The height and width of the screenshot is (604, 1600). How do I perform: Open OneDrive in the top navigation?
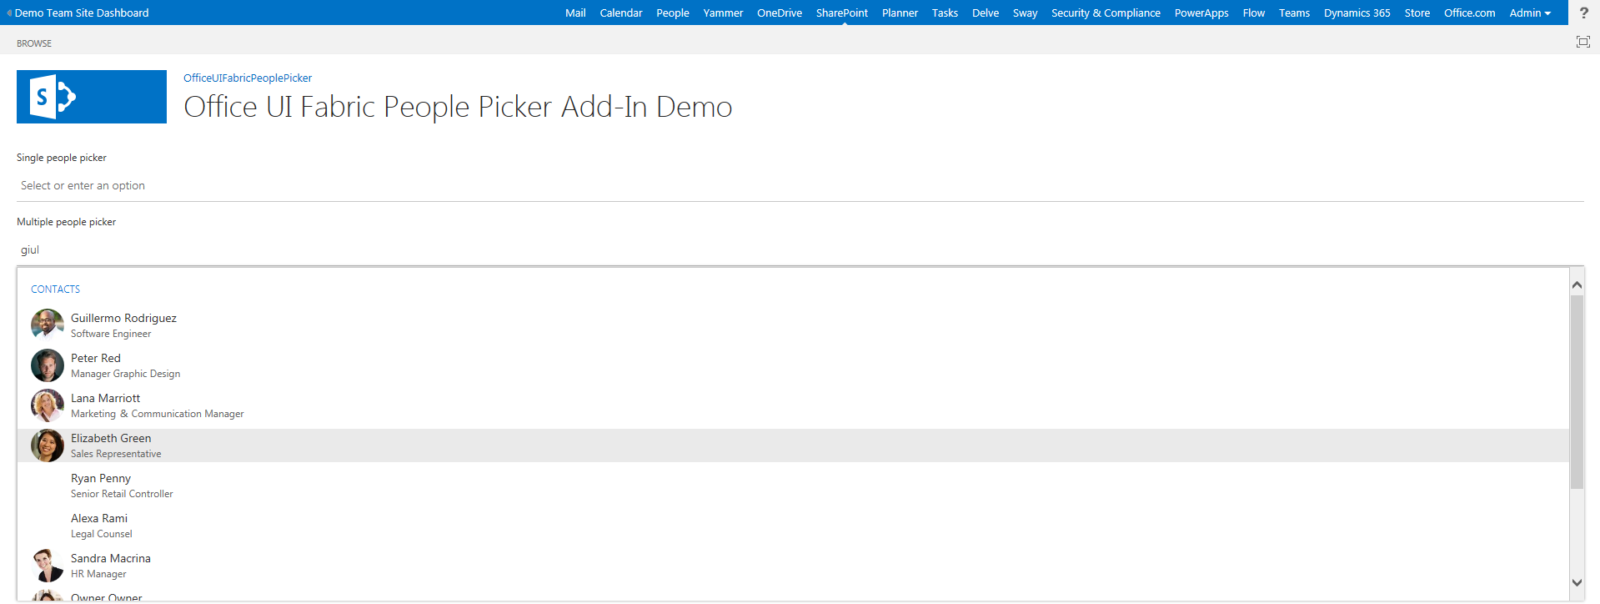point(779,13)
